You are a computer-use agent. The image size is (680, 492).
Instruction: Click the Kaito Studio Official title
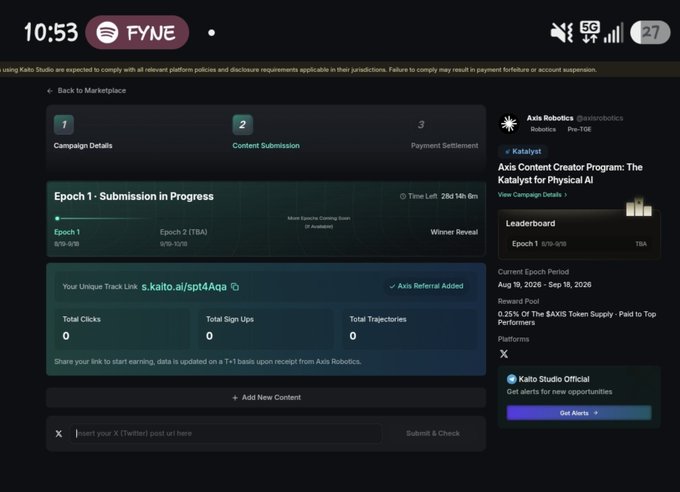pos(554,379)
